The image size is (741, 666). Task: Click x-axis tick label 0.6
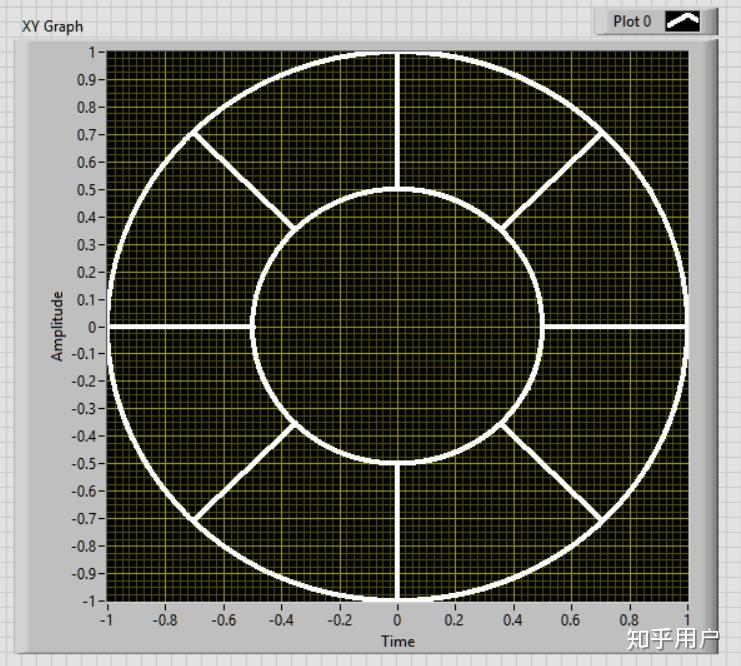pyautogui.click(x=570, y=619)
